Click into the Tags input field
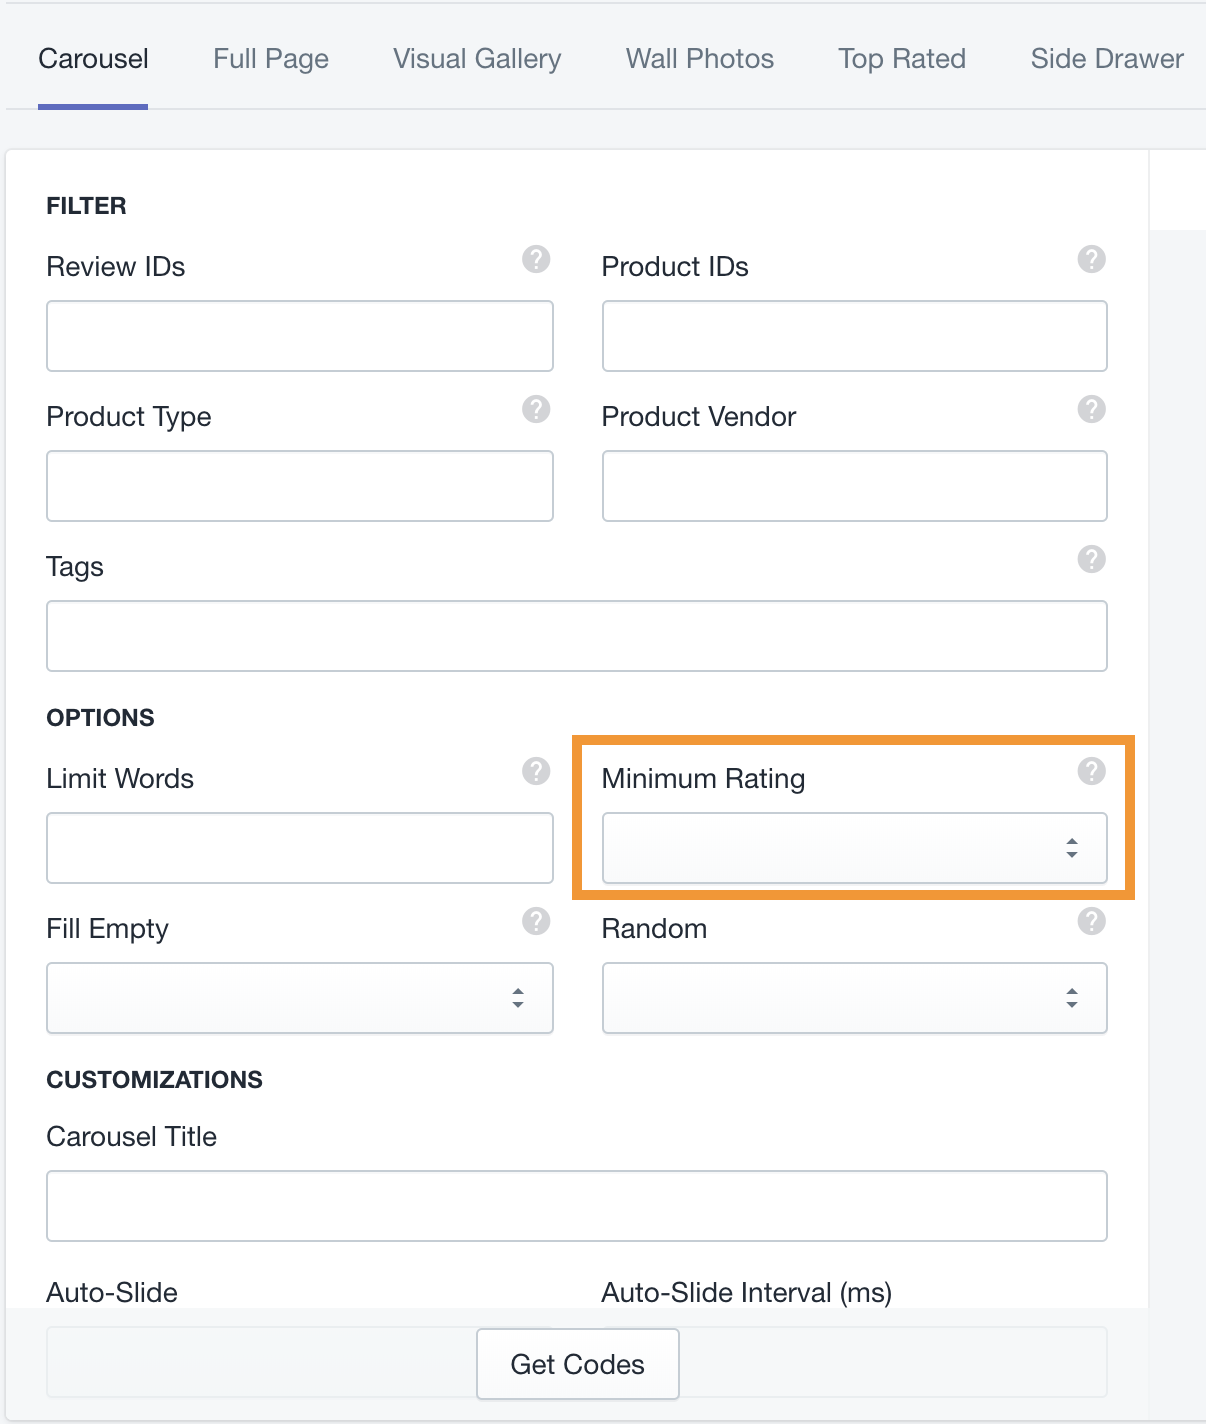Viewport: 1206px width, 1424px height. 576,636
